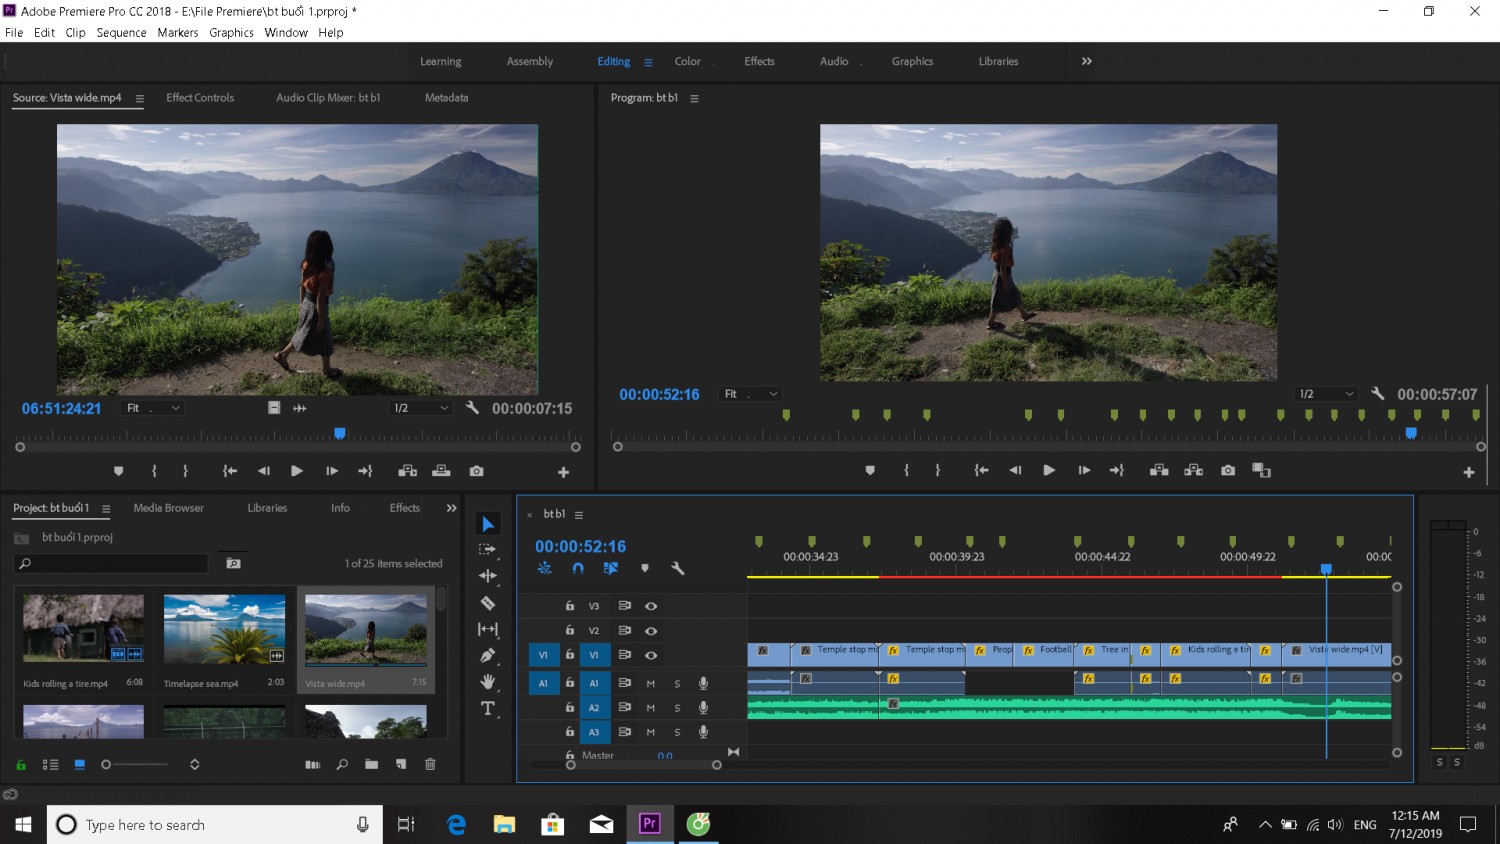
Task: Expand hidden Project panel tabs chevron
Action: coord(451,508)
